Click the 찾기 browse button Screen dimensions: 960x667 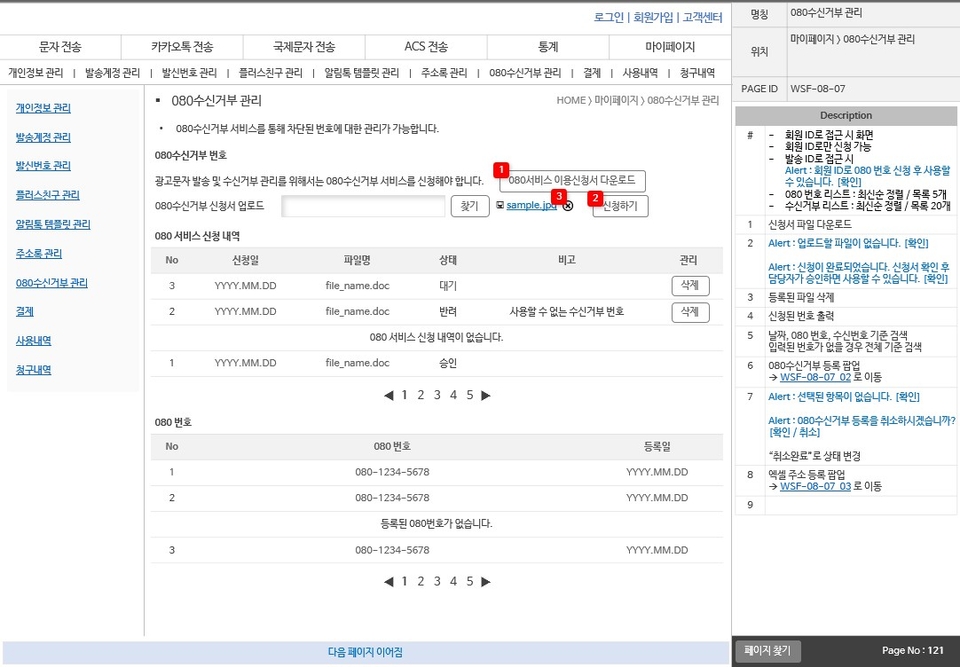469,205
